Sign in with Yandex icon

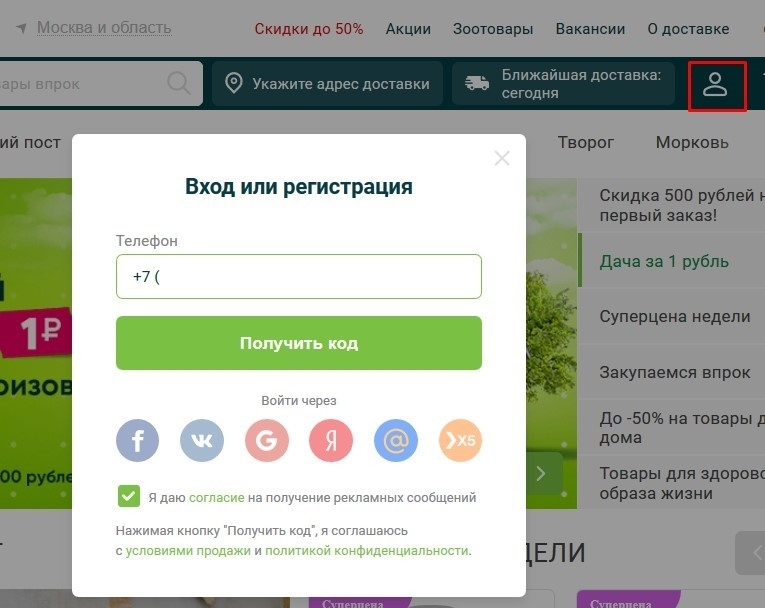click(331, 441)
